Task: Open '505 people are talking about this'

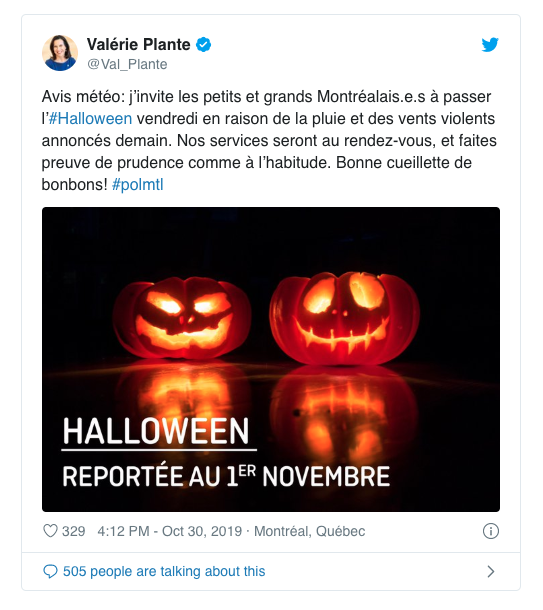Action: click(x=164, y=571)
